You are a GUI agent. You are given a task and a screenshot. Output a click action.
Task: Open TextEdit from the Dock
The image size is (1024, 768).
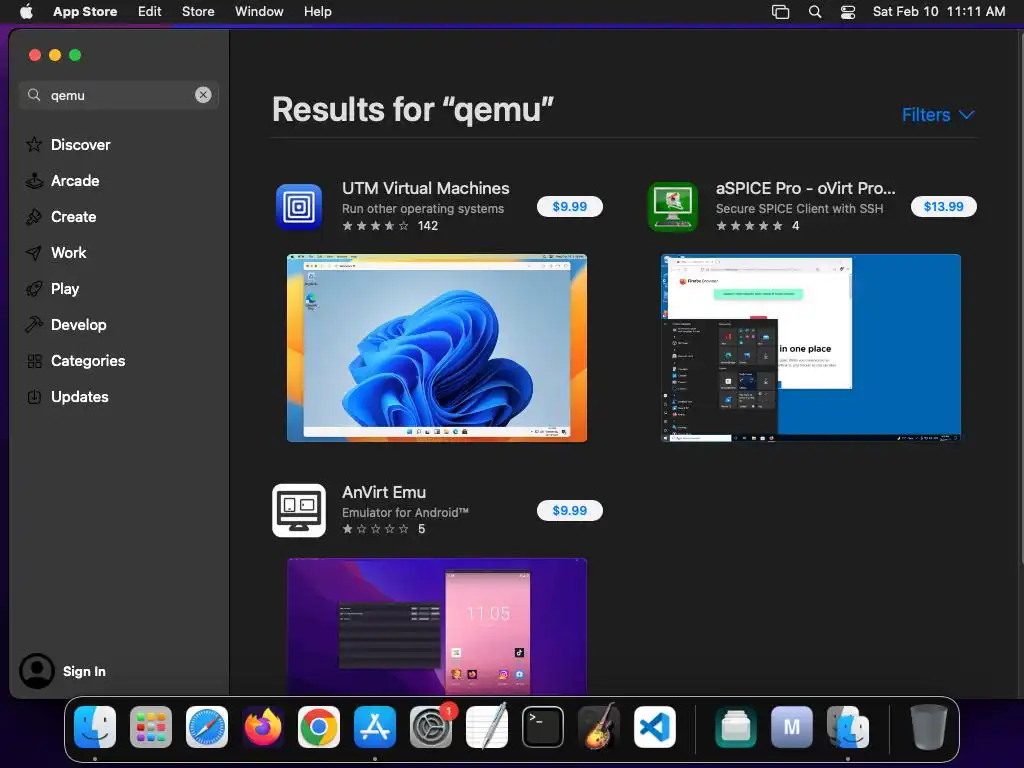487,727
